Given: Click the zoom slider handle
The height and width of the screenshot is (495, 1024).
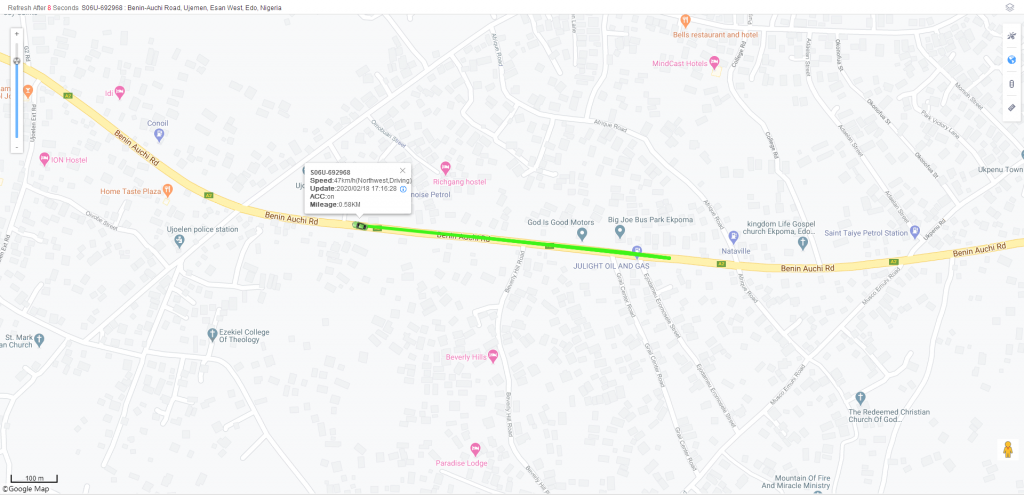Looking at the screenshot, I should click(x=17, y=61).
